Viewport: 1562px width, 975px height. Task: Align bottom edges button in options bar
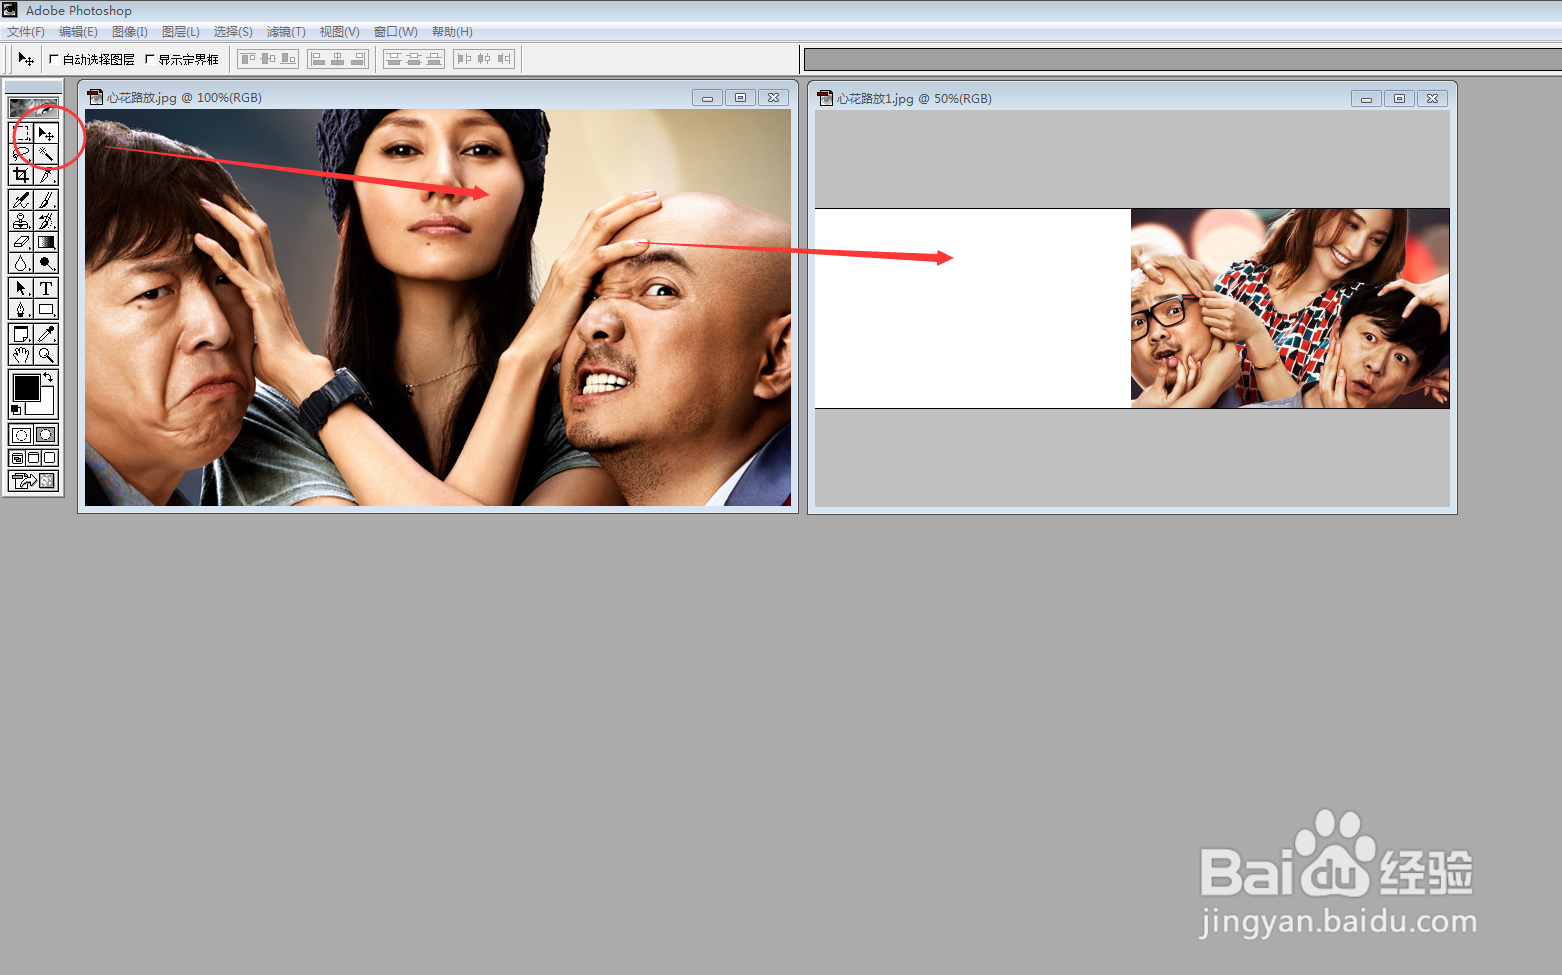(288, 59)
